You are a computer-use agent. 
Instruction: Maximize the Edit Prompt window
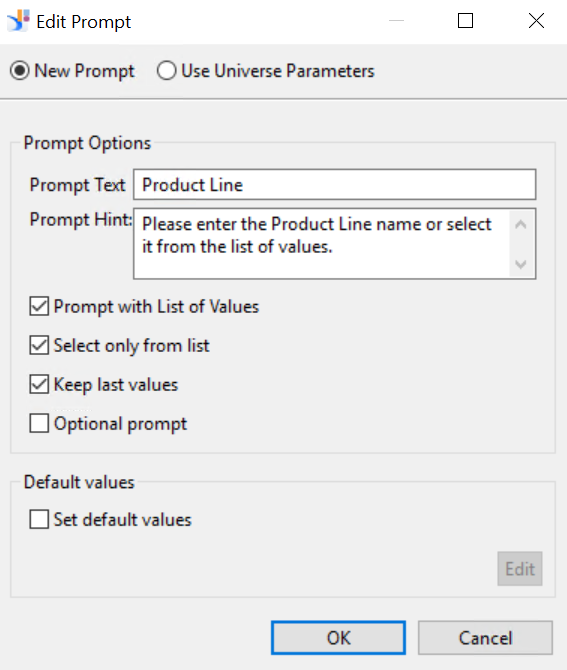465,21
